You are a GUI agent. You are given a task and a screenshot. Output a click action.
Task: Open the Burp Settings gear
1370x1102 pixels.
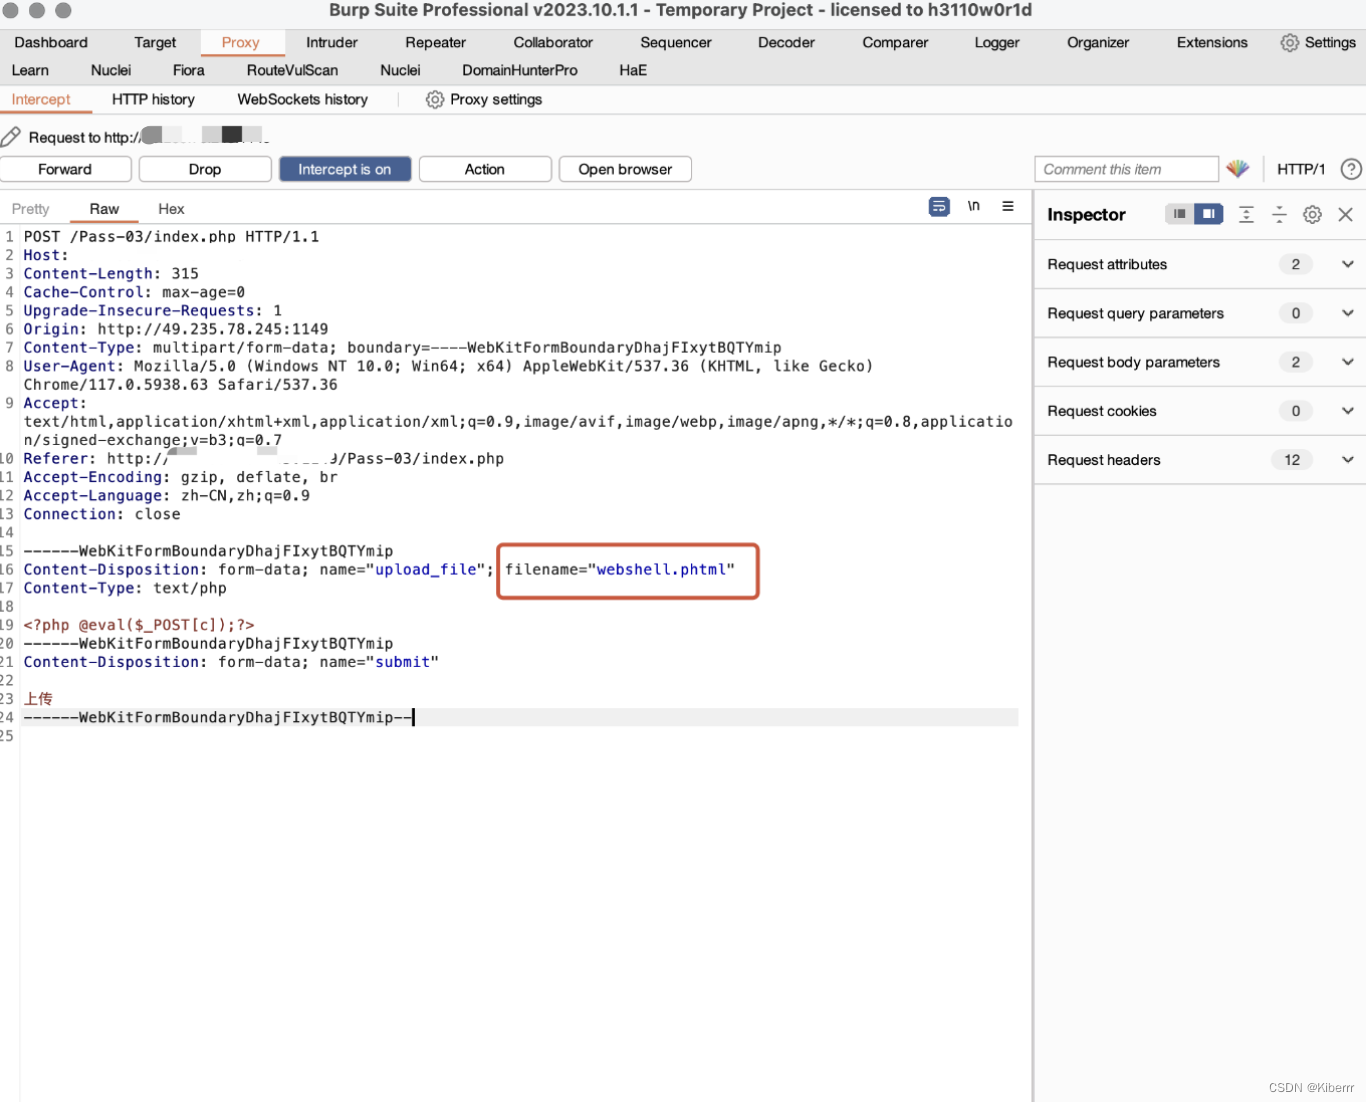tap(1290, 42)
